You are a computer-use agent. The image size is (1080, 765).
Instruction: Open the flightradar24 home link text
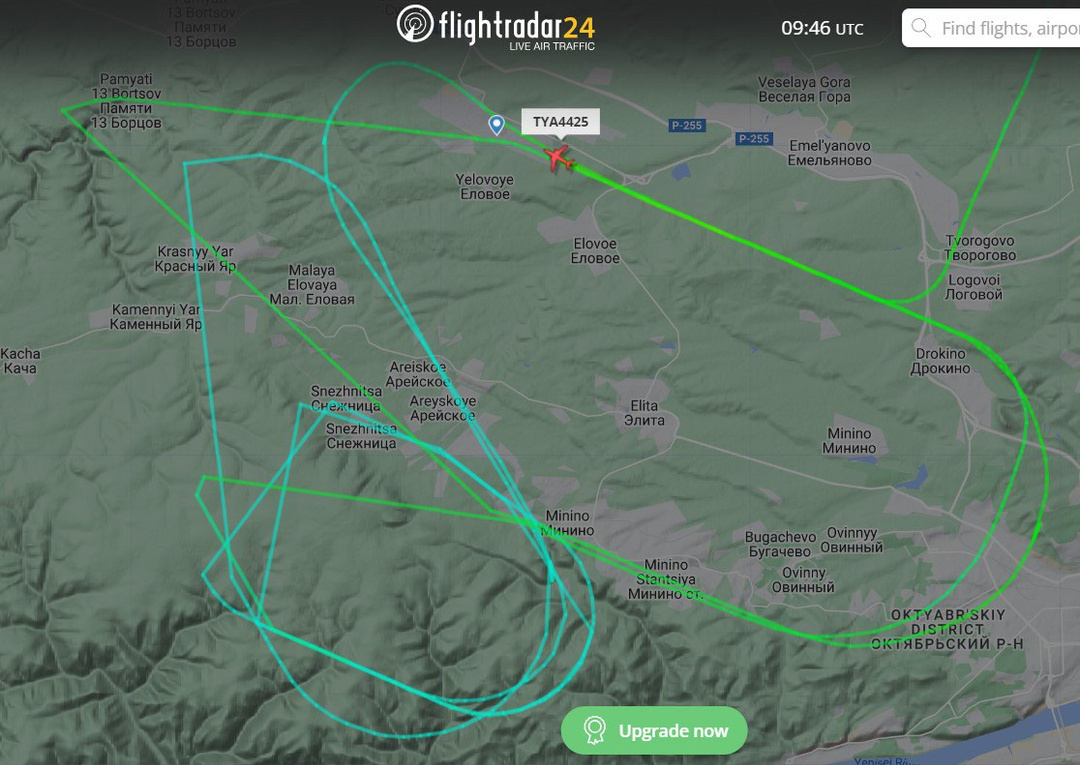(517, 28)
